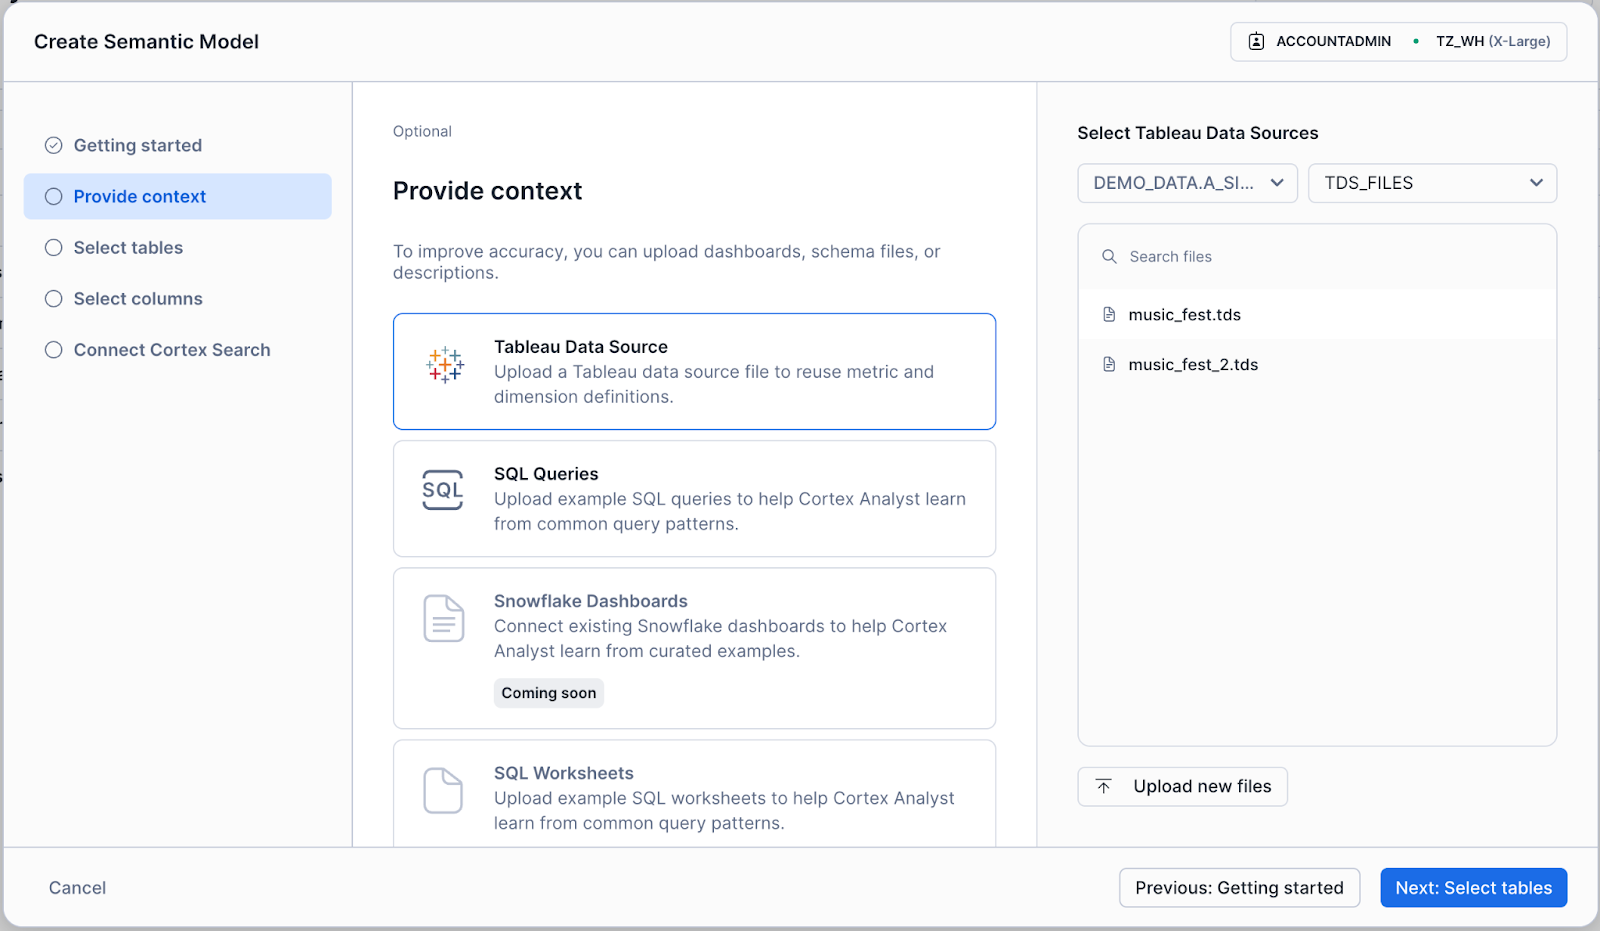Click the search magnifier icon
This screenshot has width=1600, height=931.
[x=1109, y=257]
